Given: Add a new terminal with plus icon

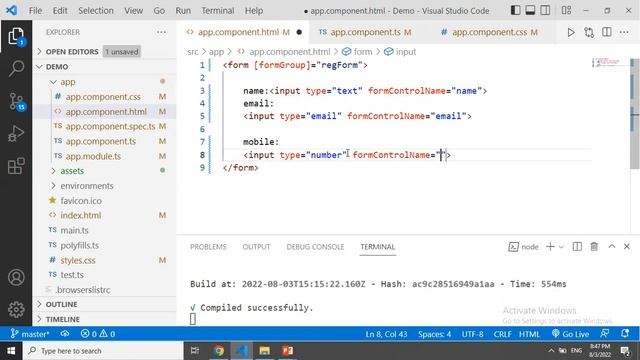Looking at the screenshot, I should click(x=550, y=247).
